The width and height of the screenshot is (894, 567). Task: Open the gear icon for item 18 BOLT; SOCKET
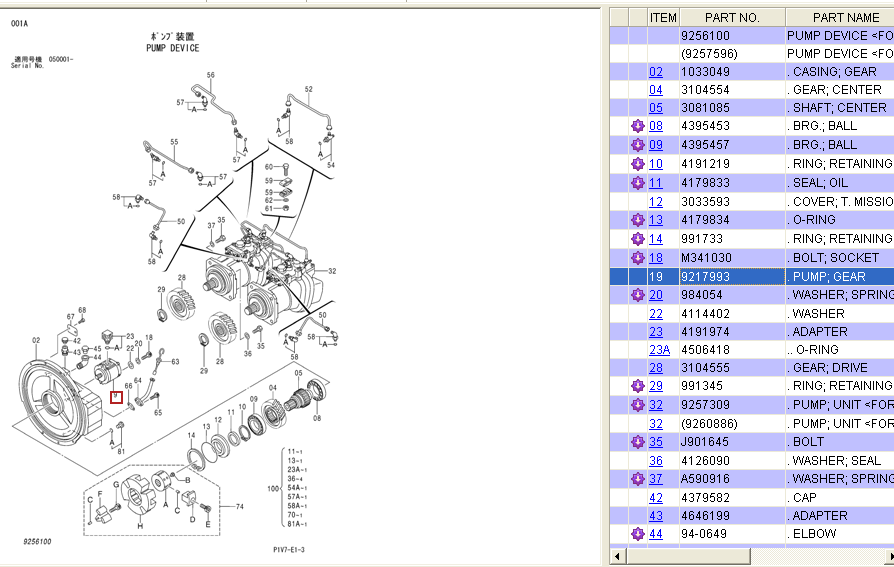coord(637,258)
